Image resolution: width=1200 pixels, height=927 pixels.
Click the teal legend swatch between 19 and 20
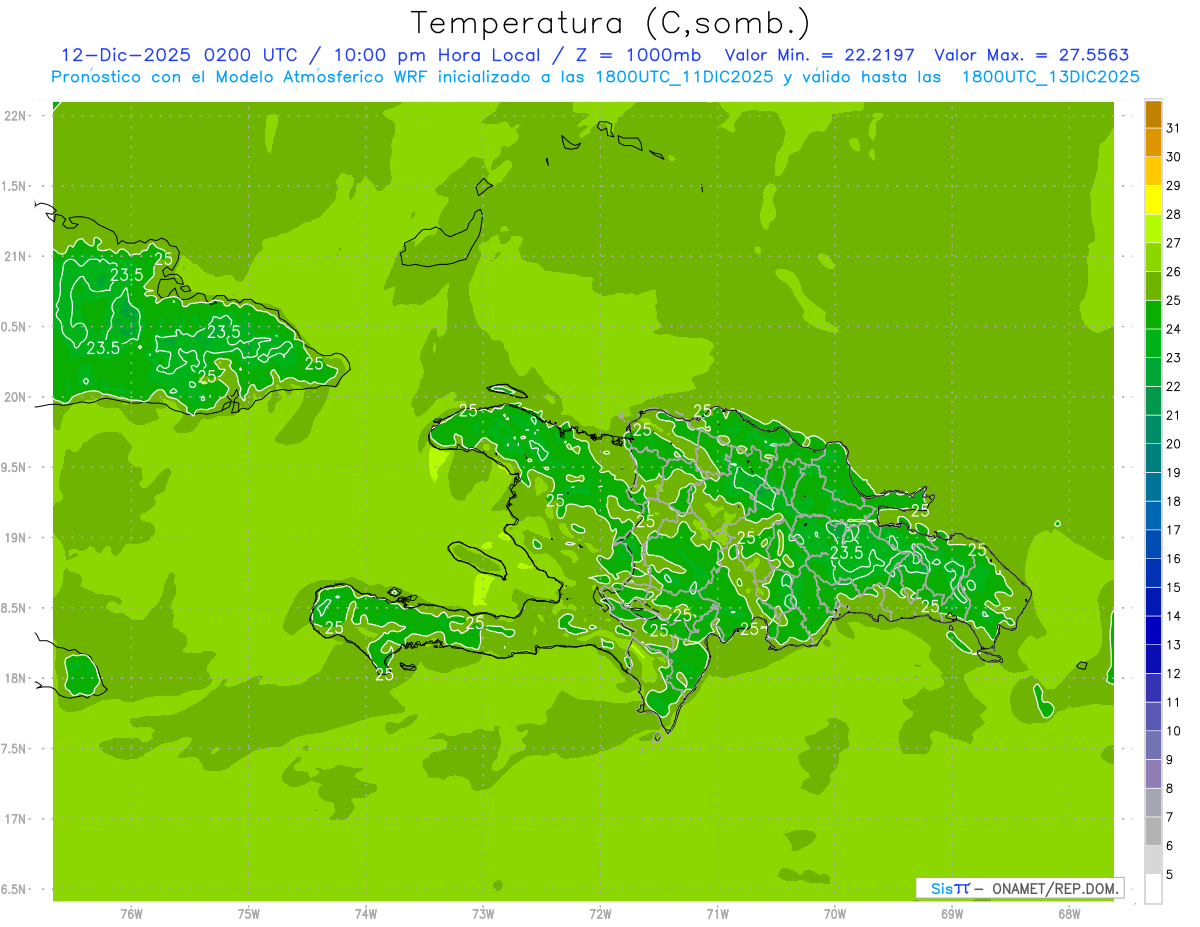(1153, 458)
